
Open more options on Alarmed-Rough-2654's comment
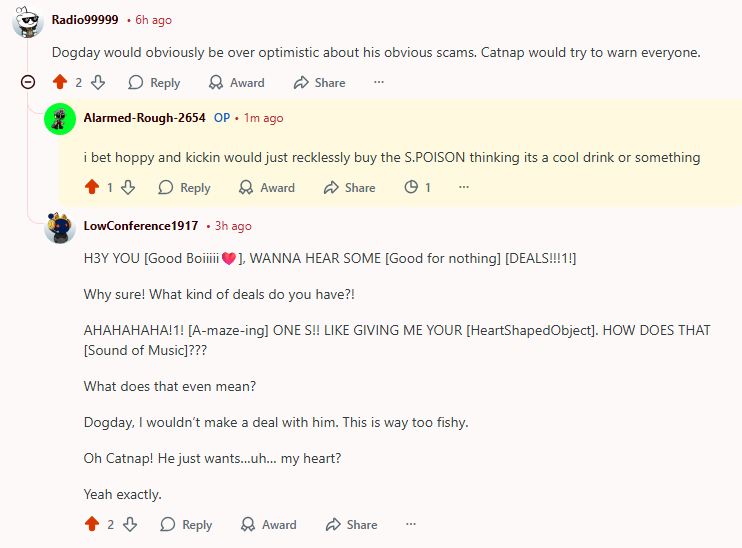pos(464,187)
